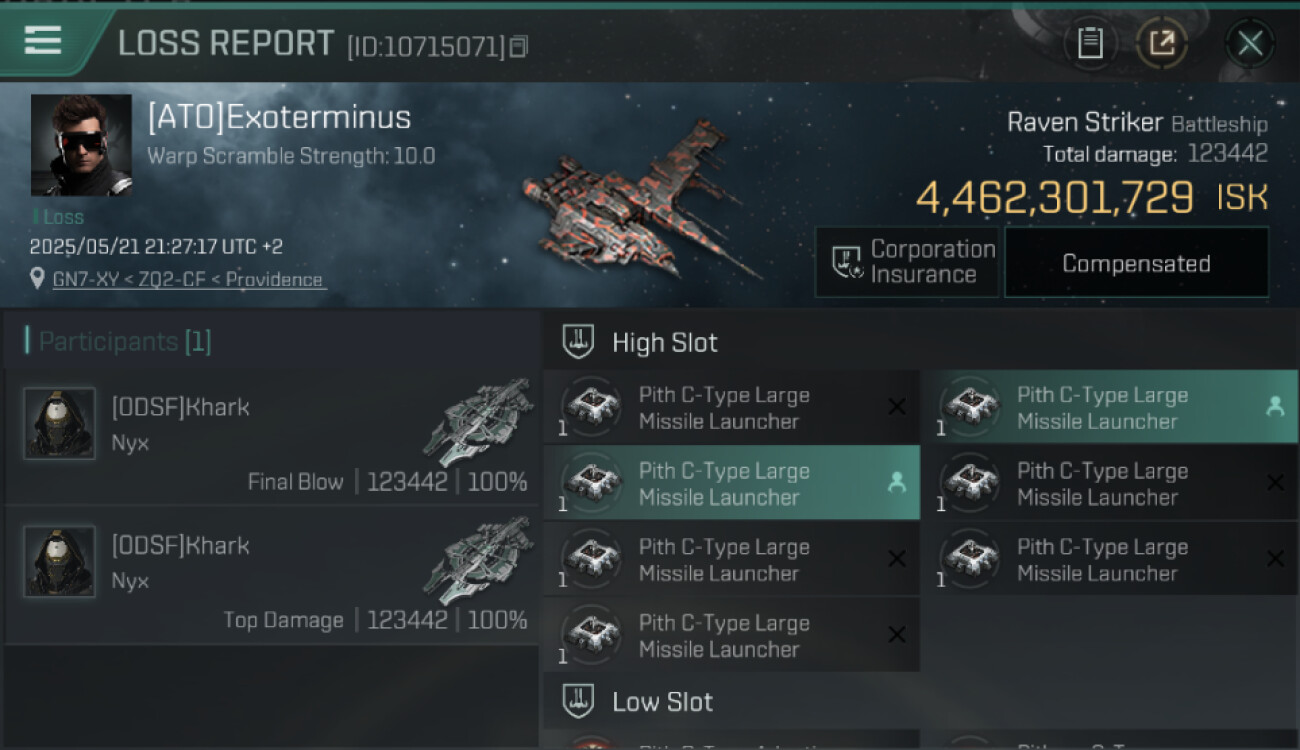Click the Compensated button
Image resolution: width=1300 pixels, height=750 pixels.
(1136, 263)
